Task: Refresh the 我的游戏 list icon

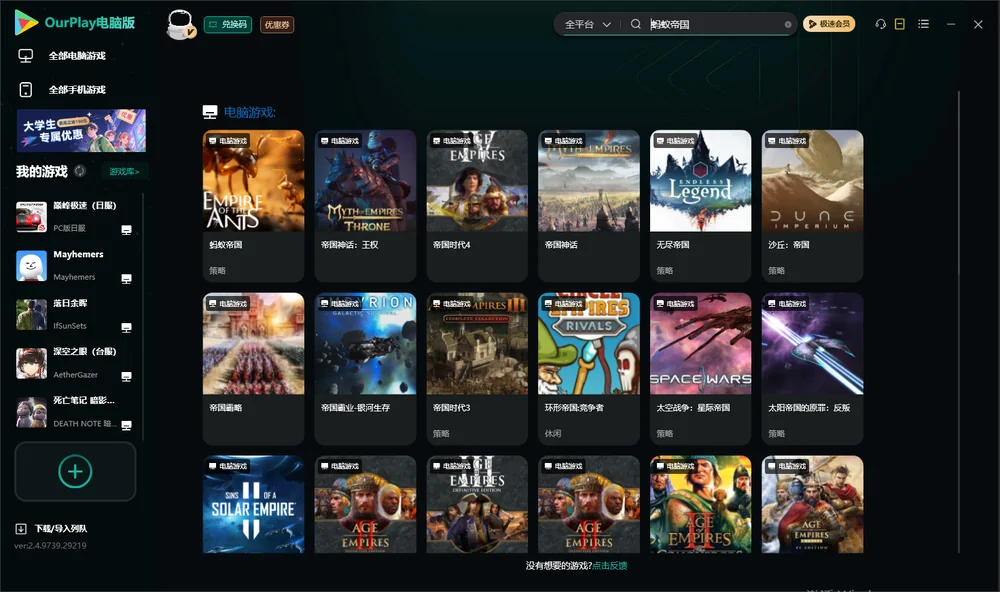Action: click(80, 171)
